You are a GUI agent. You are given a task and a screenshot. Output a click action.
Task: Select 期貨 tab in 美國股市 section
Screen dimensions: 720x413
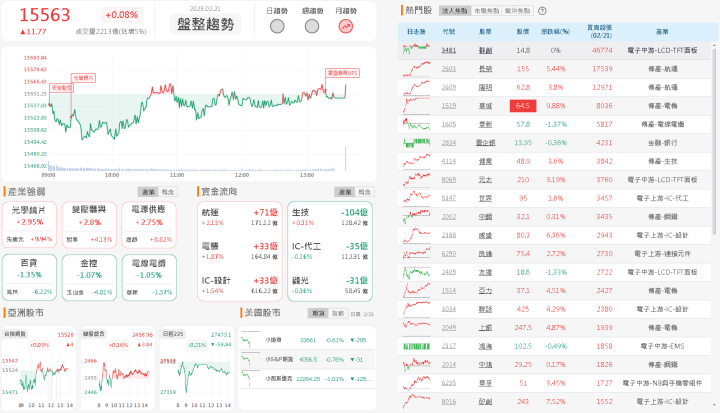point(318,313)
